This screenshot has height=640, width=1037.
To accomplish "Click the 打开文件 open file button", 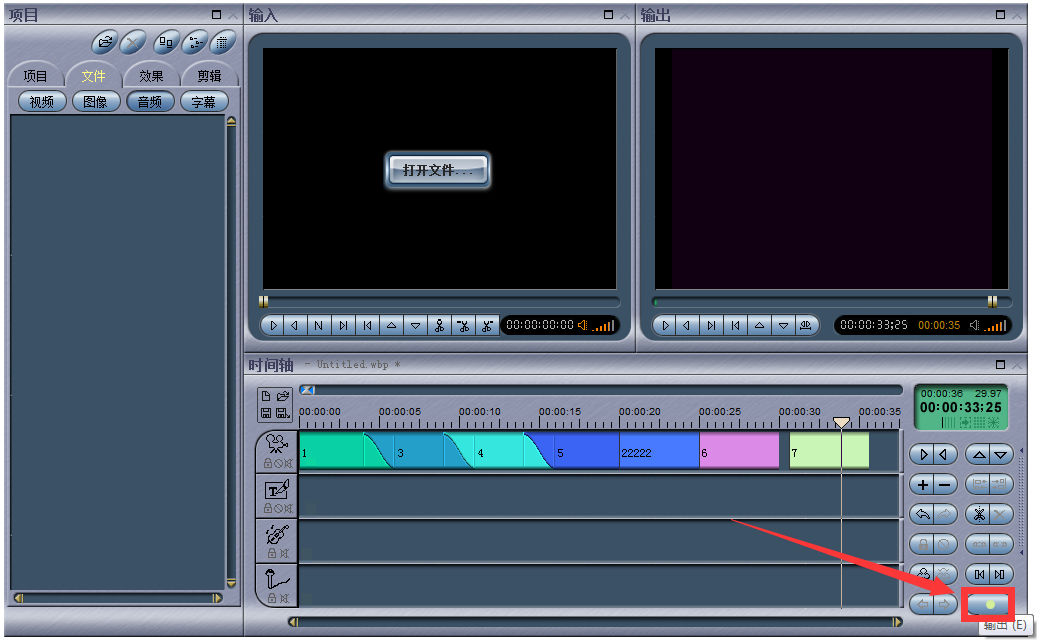I will (x=438, y=170).
